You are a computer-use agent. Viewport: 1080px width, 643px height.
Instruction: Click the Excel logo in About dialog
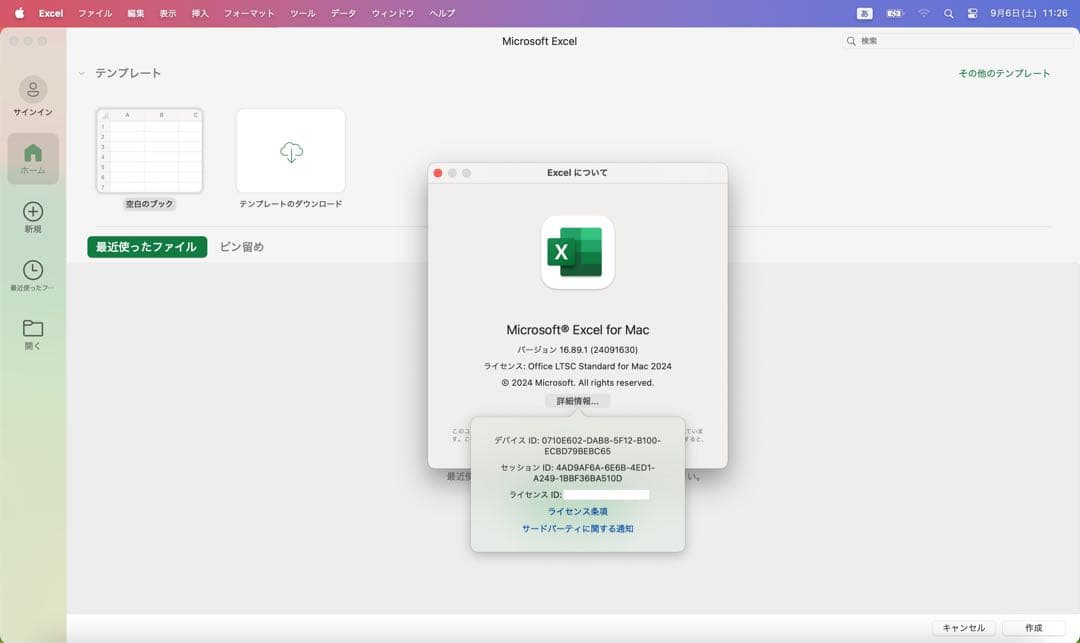(577, 252)
